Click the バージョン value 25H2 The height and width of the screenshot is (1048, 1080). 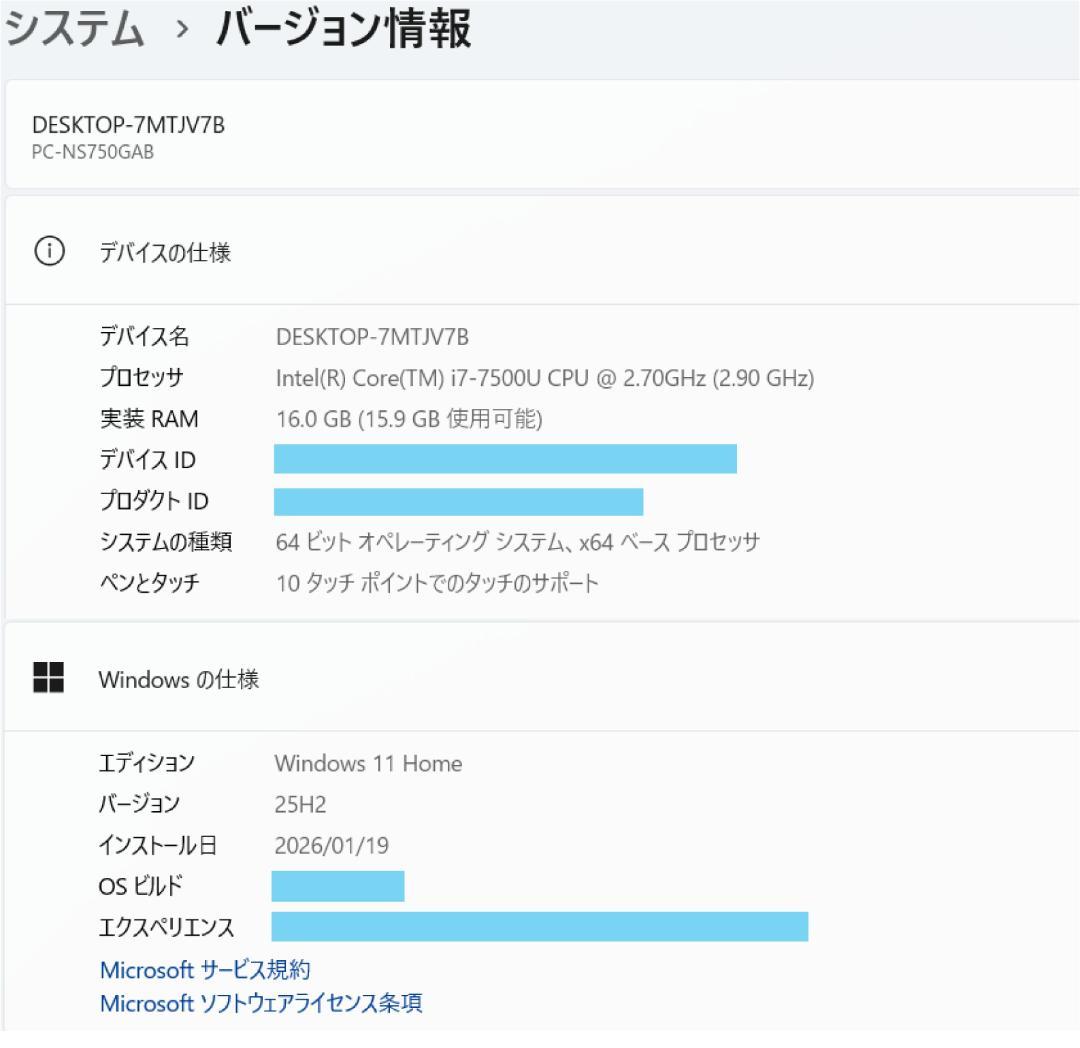coord(294,804)
